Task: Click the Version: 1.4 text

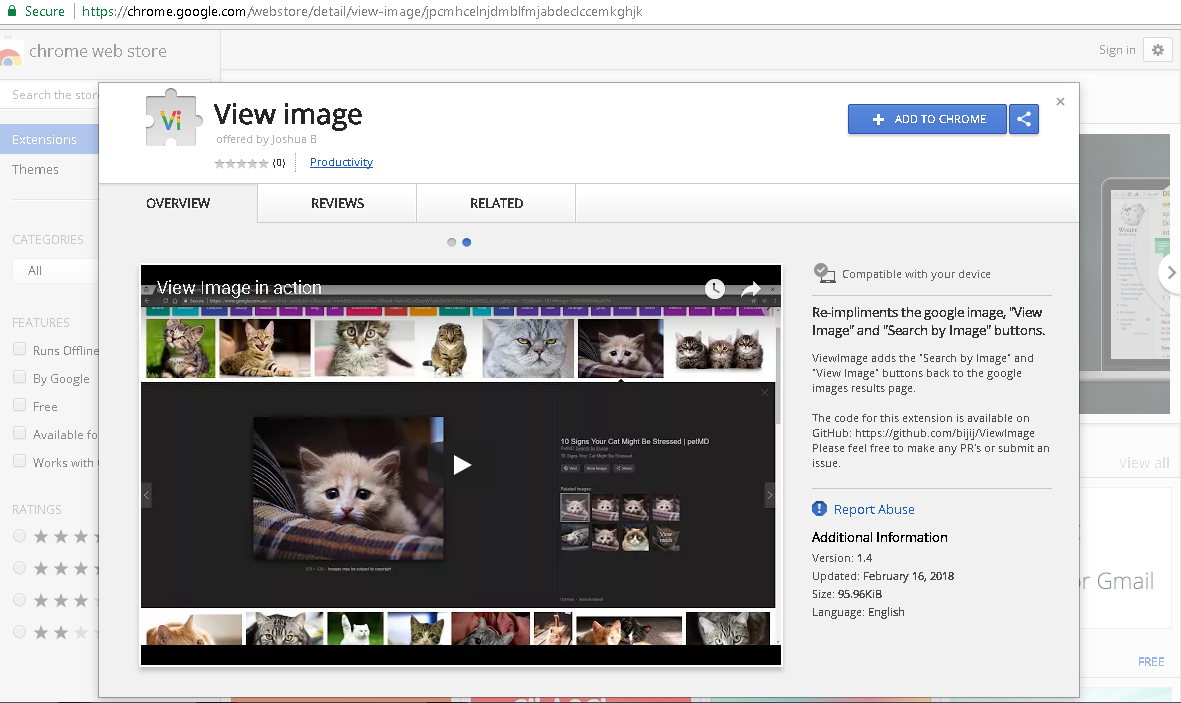Action: coord(842,558)
